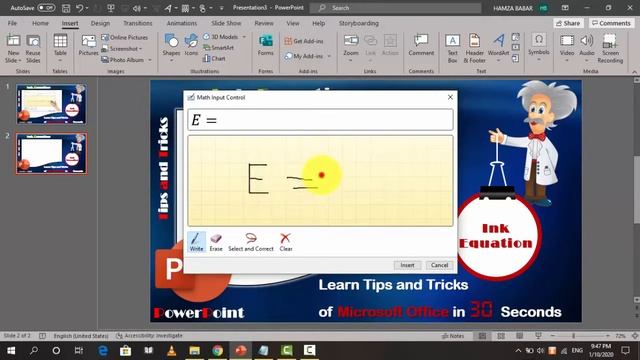Screen dimensions: 640x360
Task: Switch to Normal view
Action: point(482,336)
